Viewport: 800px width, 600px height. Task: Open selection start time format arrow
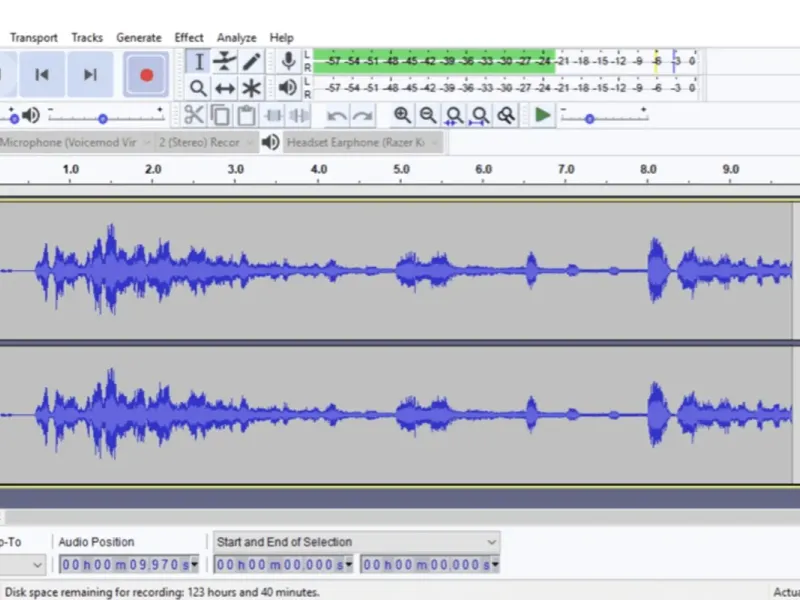coord(349,565)
